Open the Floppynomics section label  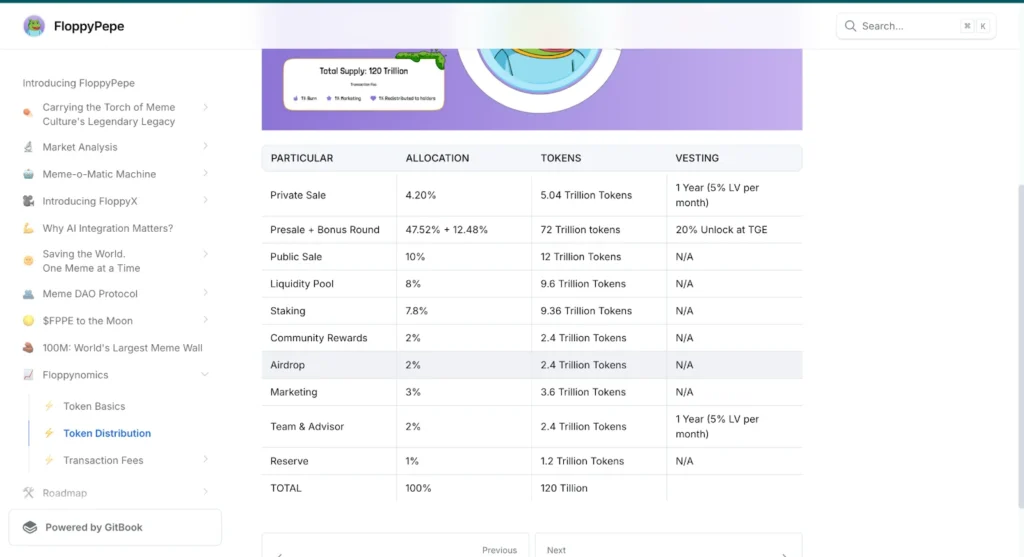[75, 375]
